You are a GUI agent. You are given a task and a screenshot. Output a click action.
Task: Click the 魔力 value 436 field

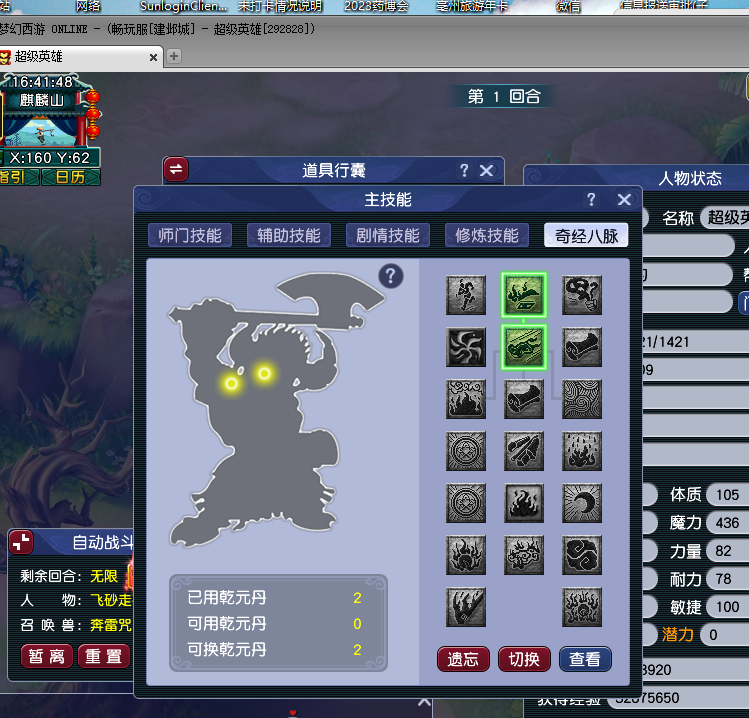click(x=728, y=523)
